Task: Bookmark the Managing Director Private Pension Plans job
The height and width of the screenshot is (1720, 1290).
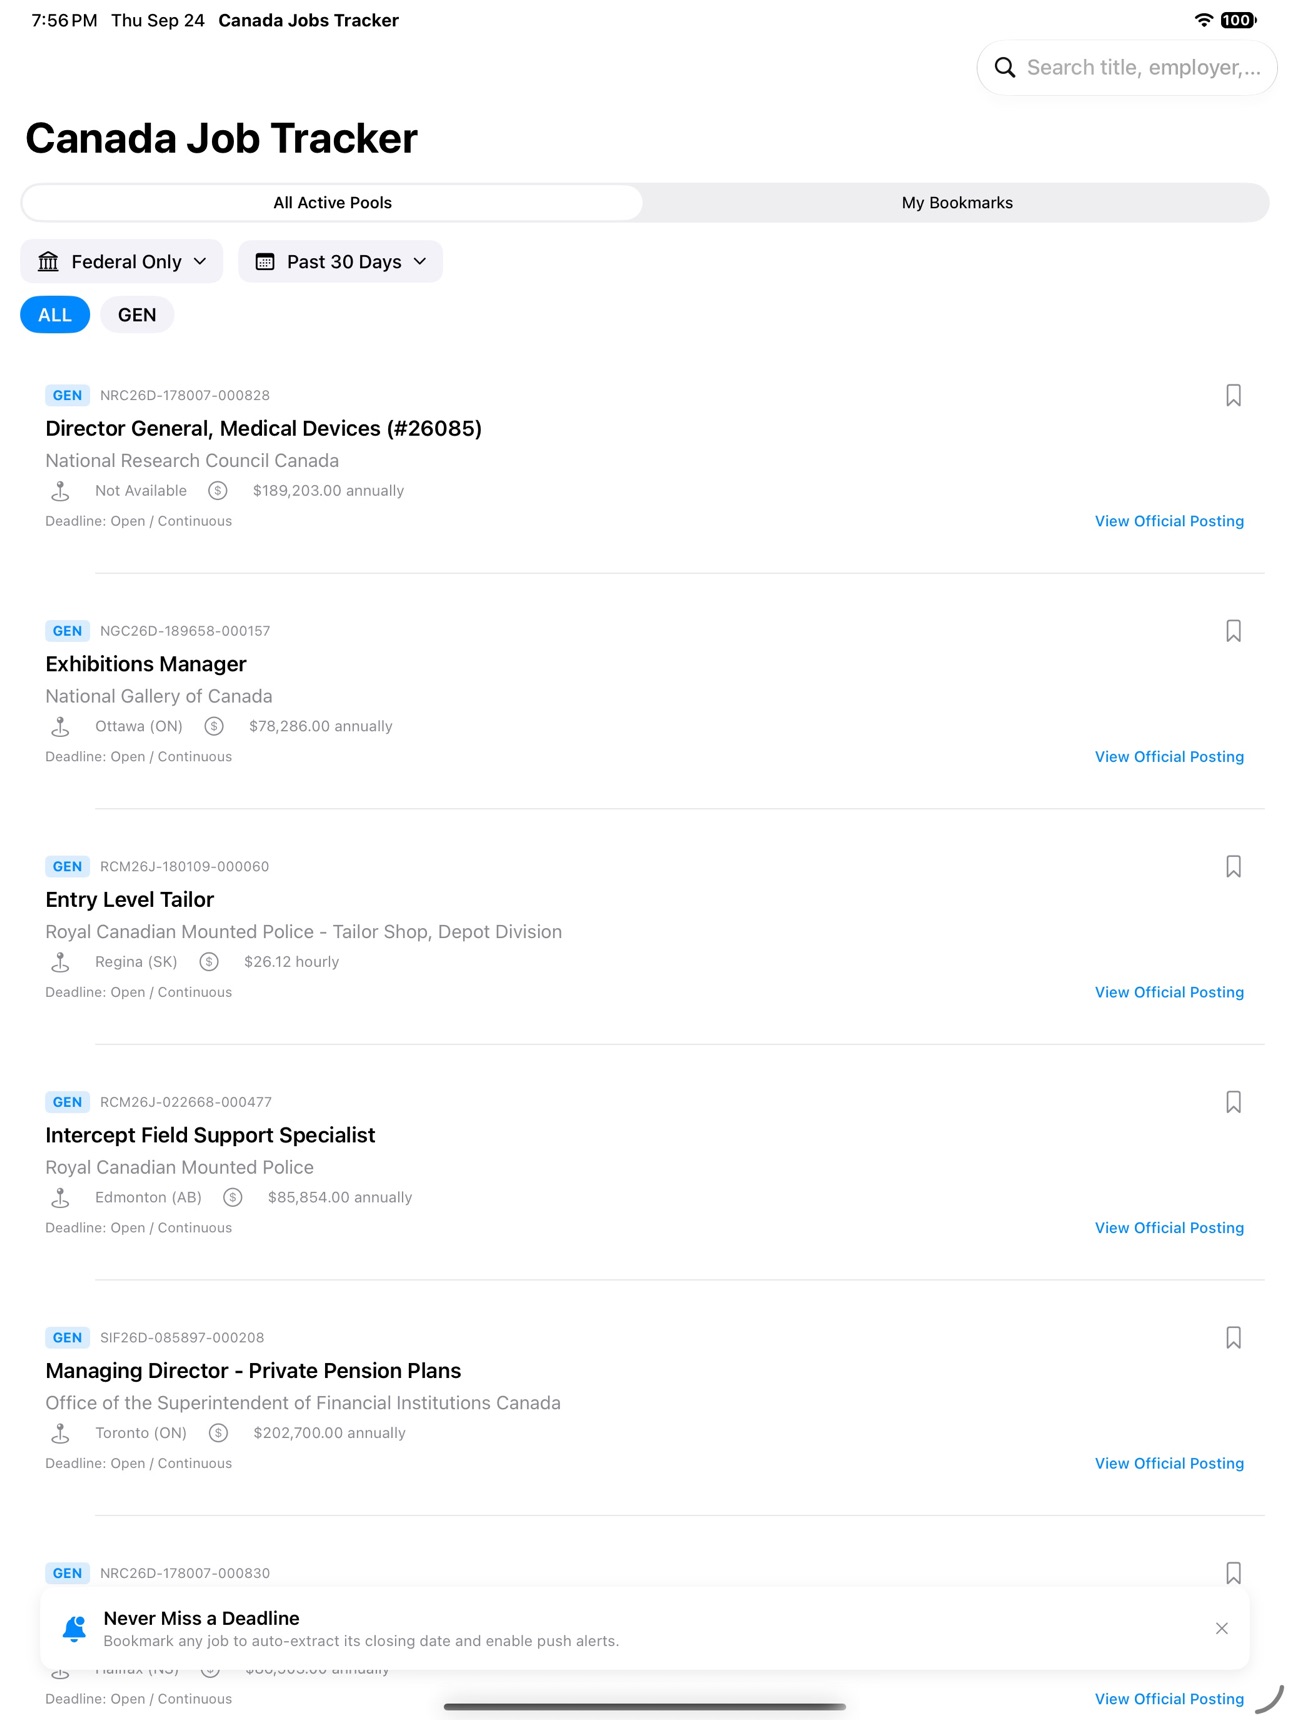Action: pyautogui.click(x=1233, y=1337)
